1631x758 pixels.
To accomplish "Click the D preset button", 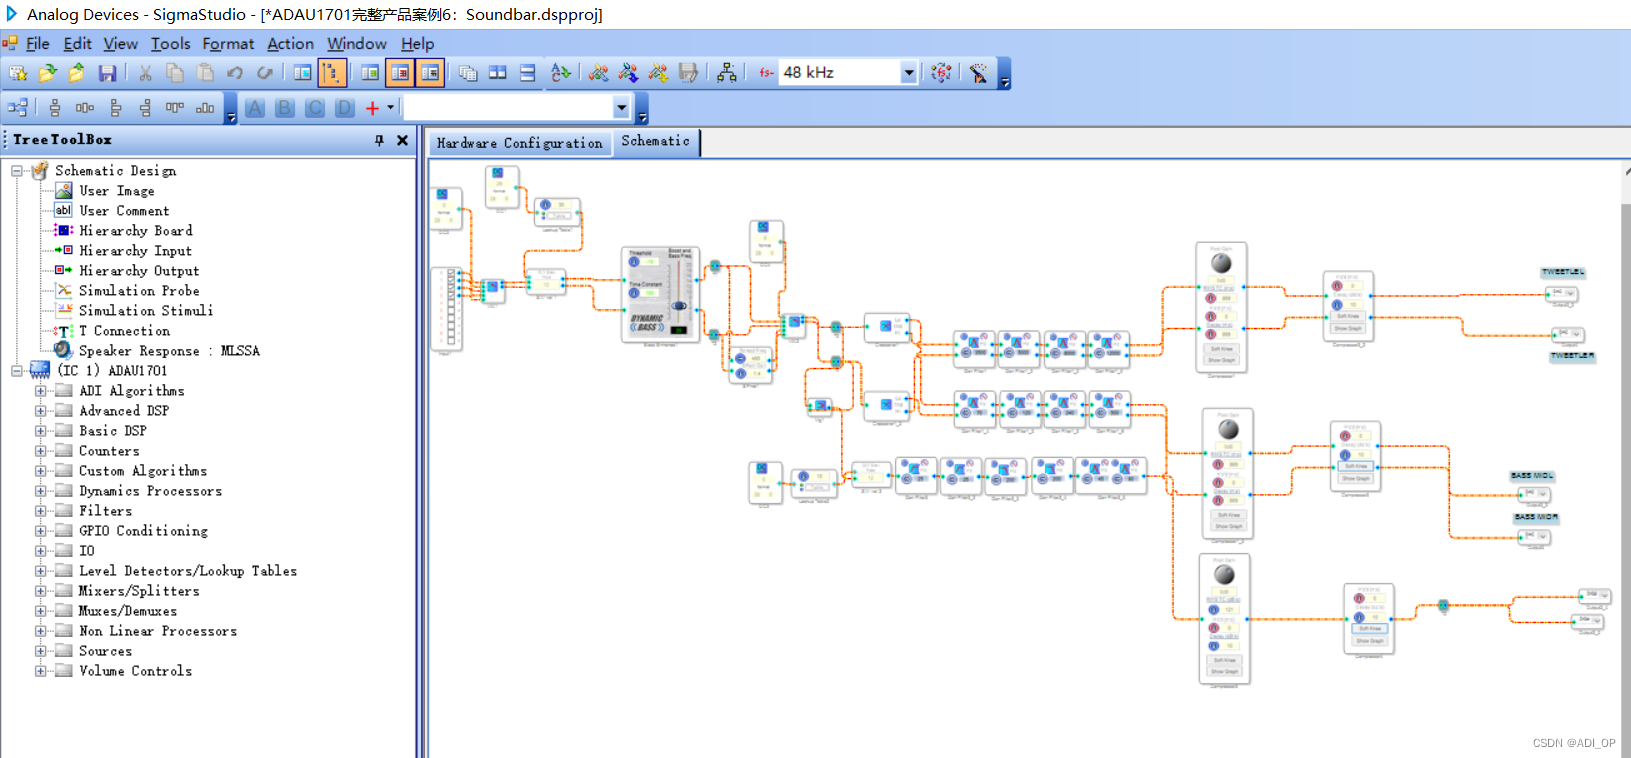I will [x=345, y=108].
